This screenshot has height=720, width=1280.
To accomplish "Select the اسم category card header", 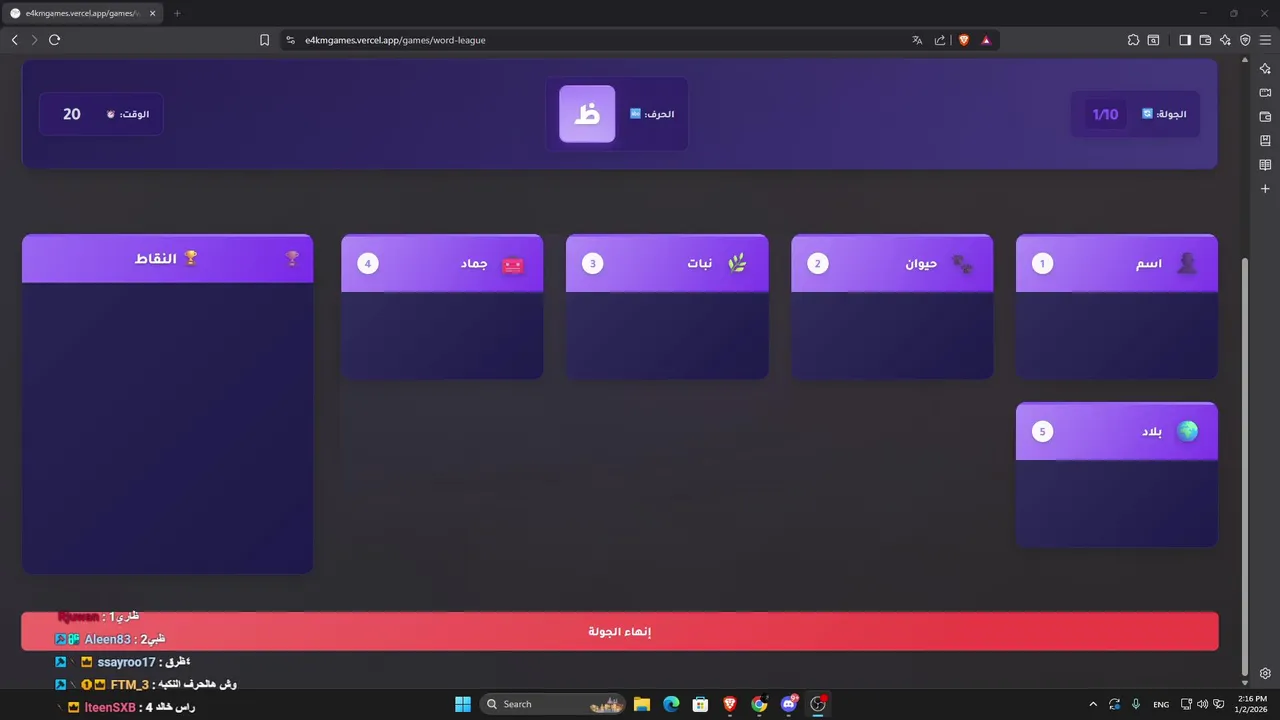I will pyautogui.click(x=1117, y=264).
